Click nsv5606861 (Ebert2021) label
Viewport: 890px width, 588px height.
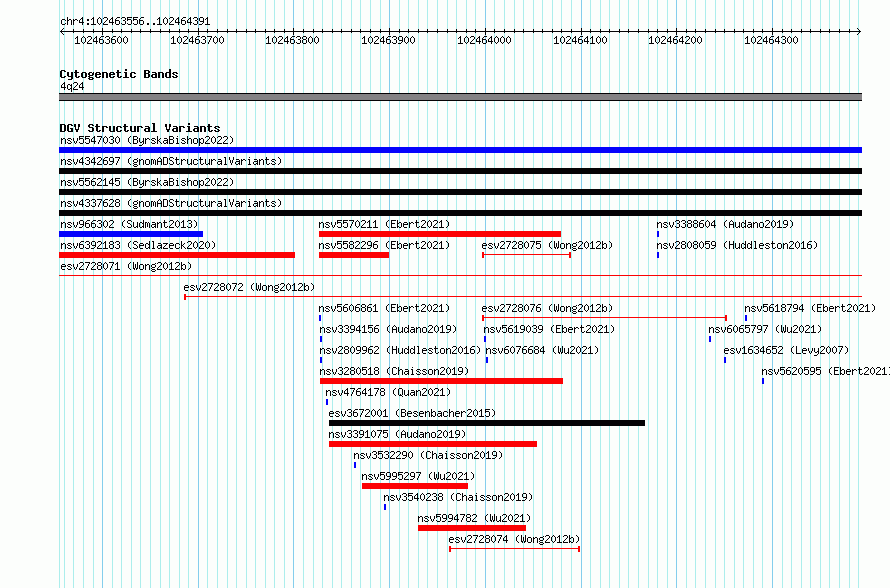click(x=384, y=308)
